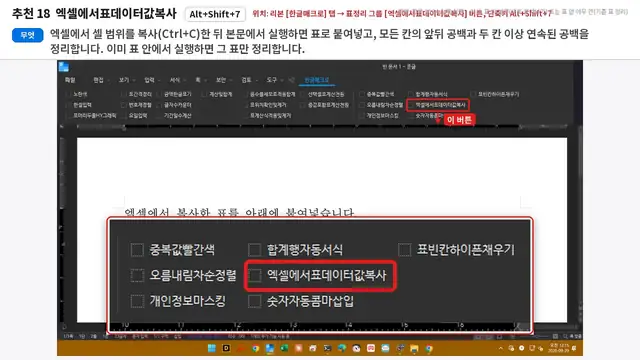Expand the arrow beside 검토 menu
This screenshot has width=640, height=360.
[256, 80]
